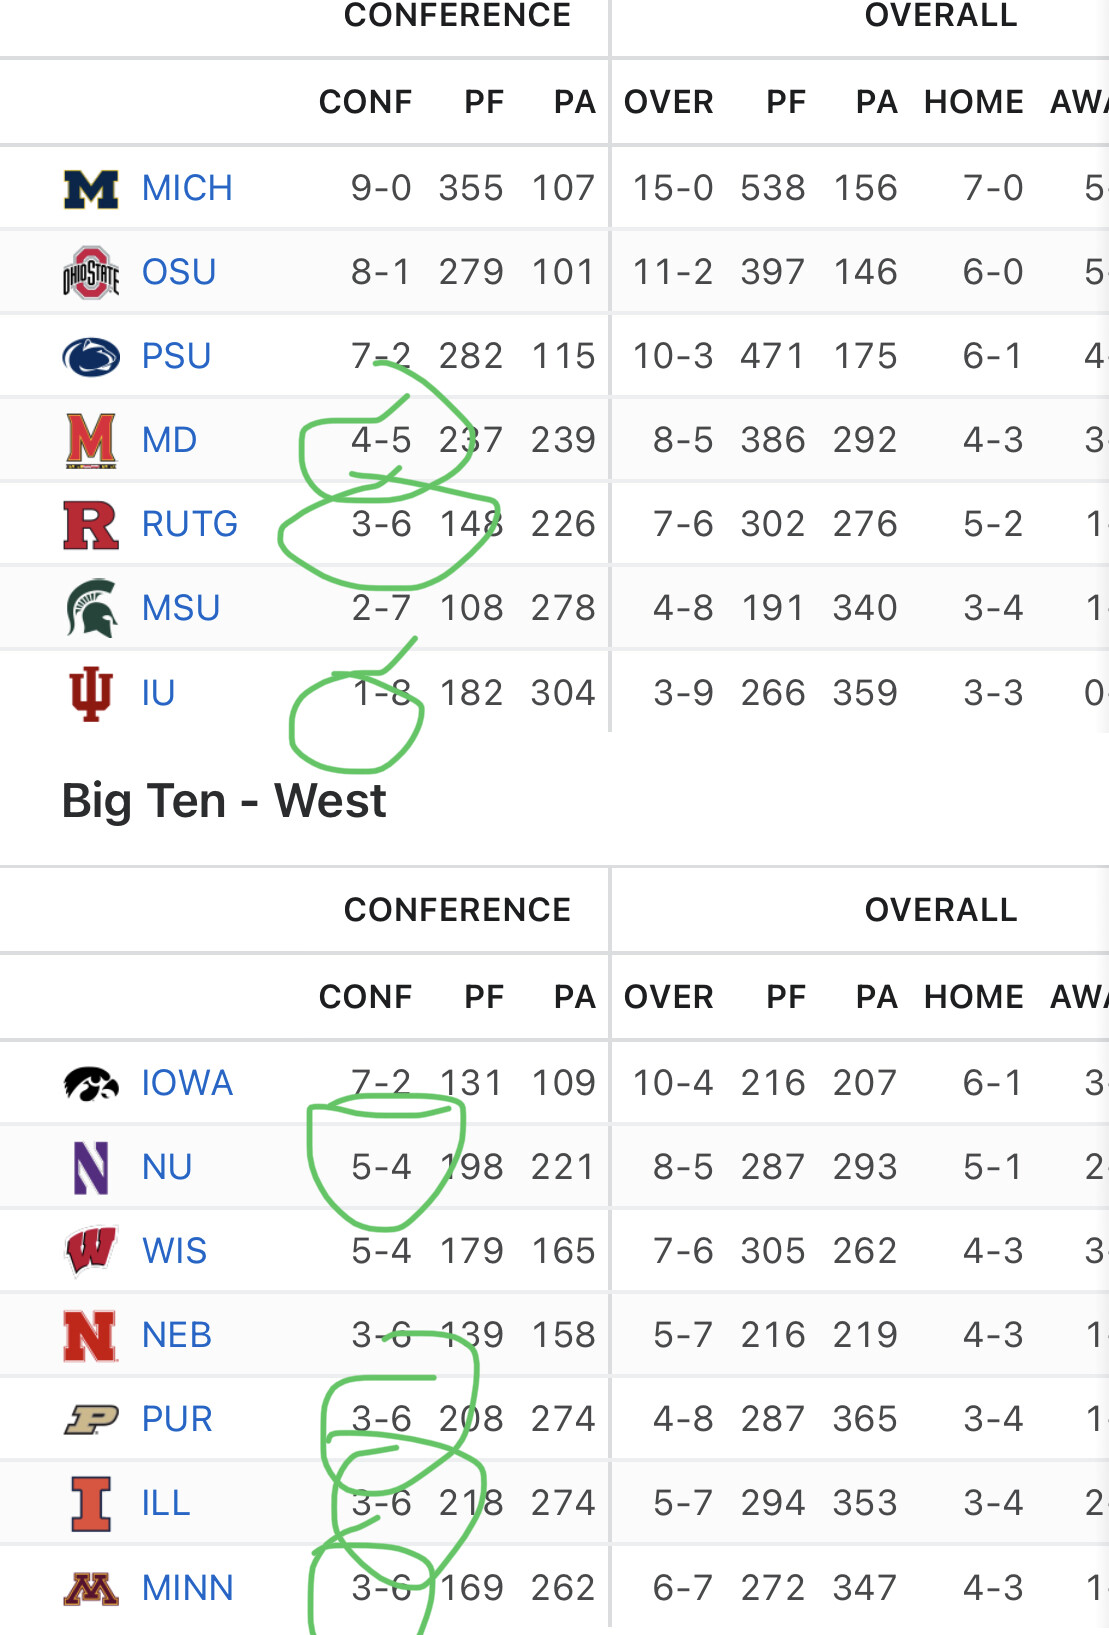
Task: Open the MINN team link
Action: tap(187, 1588)
